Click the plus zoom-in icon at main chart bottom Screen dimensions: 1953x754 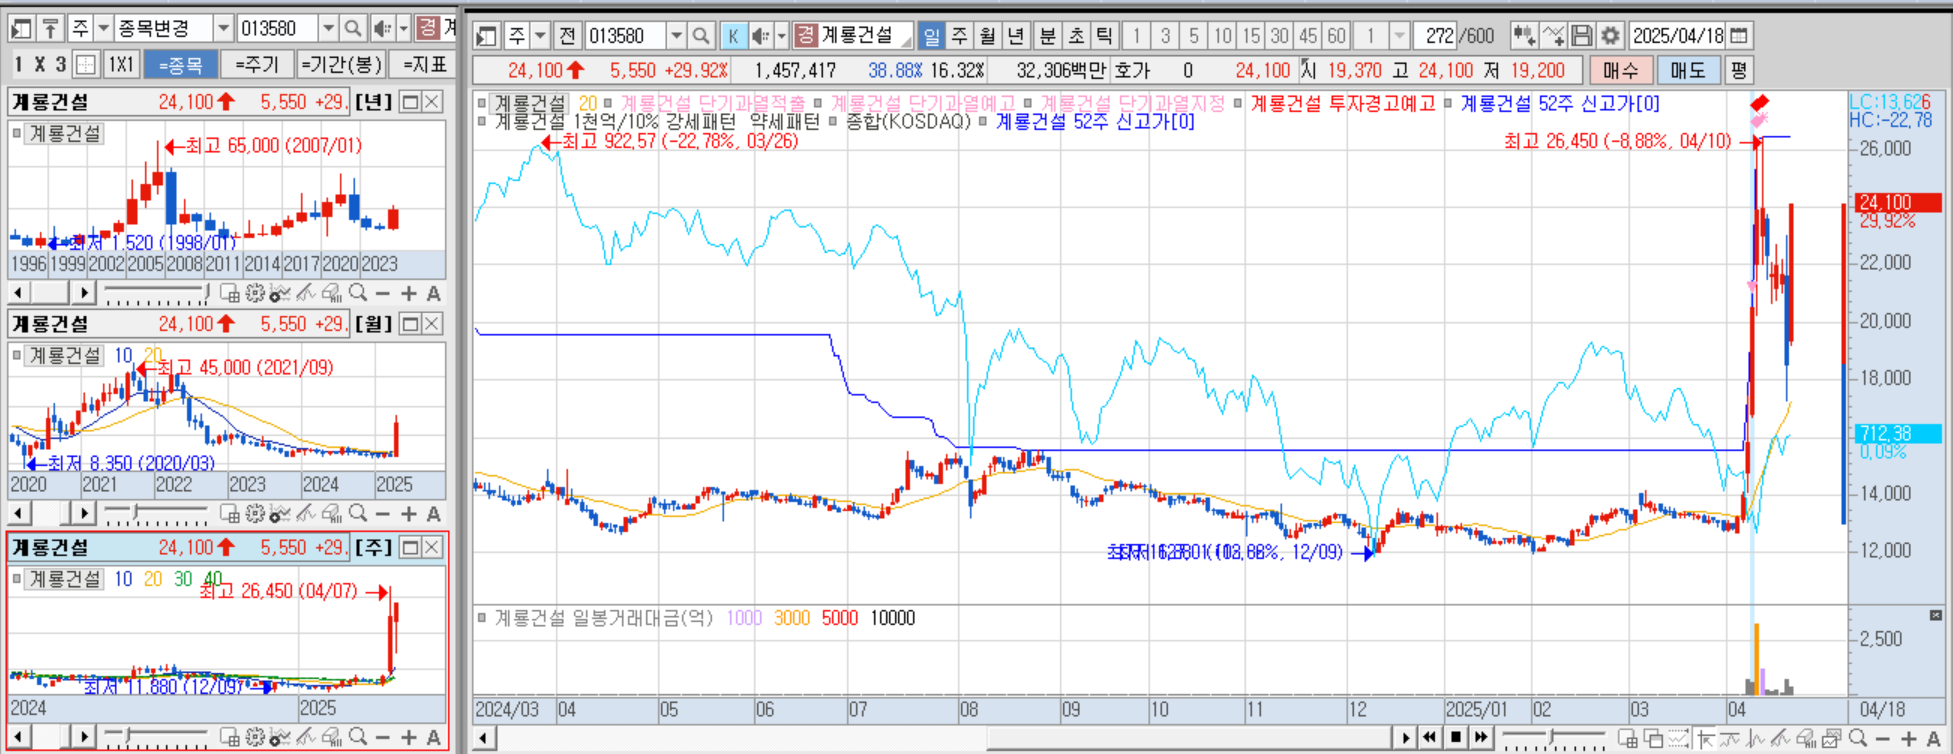(1908, 738)
